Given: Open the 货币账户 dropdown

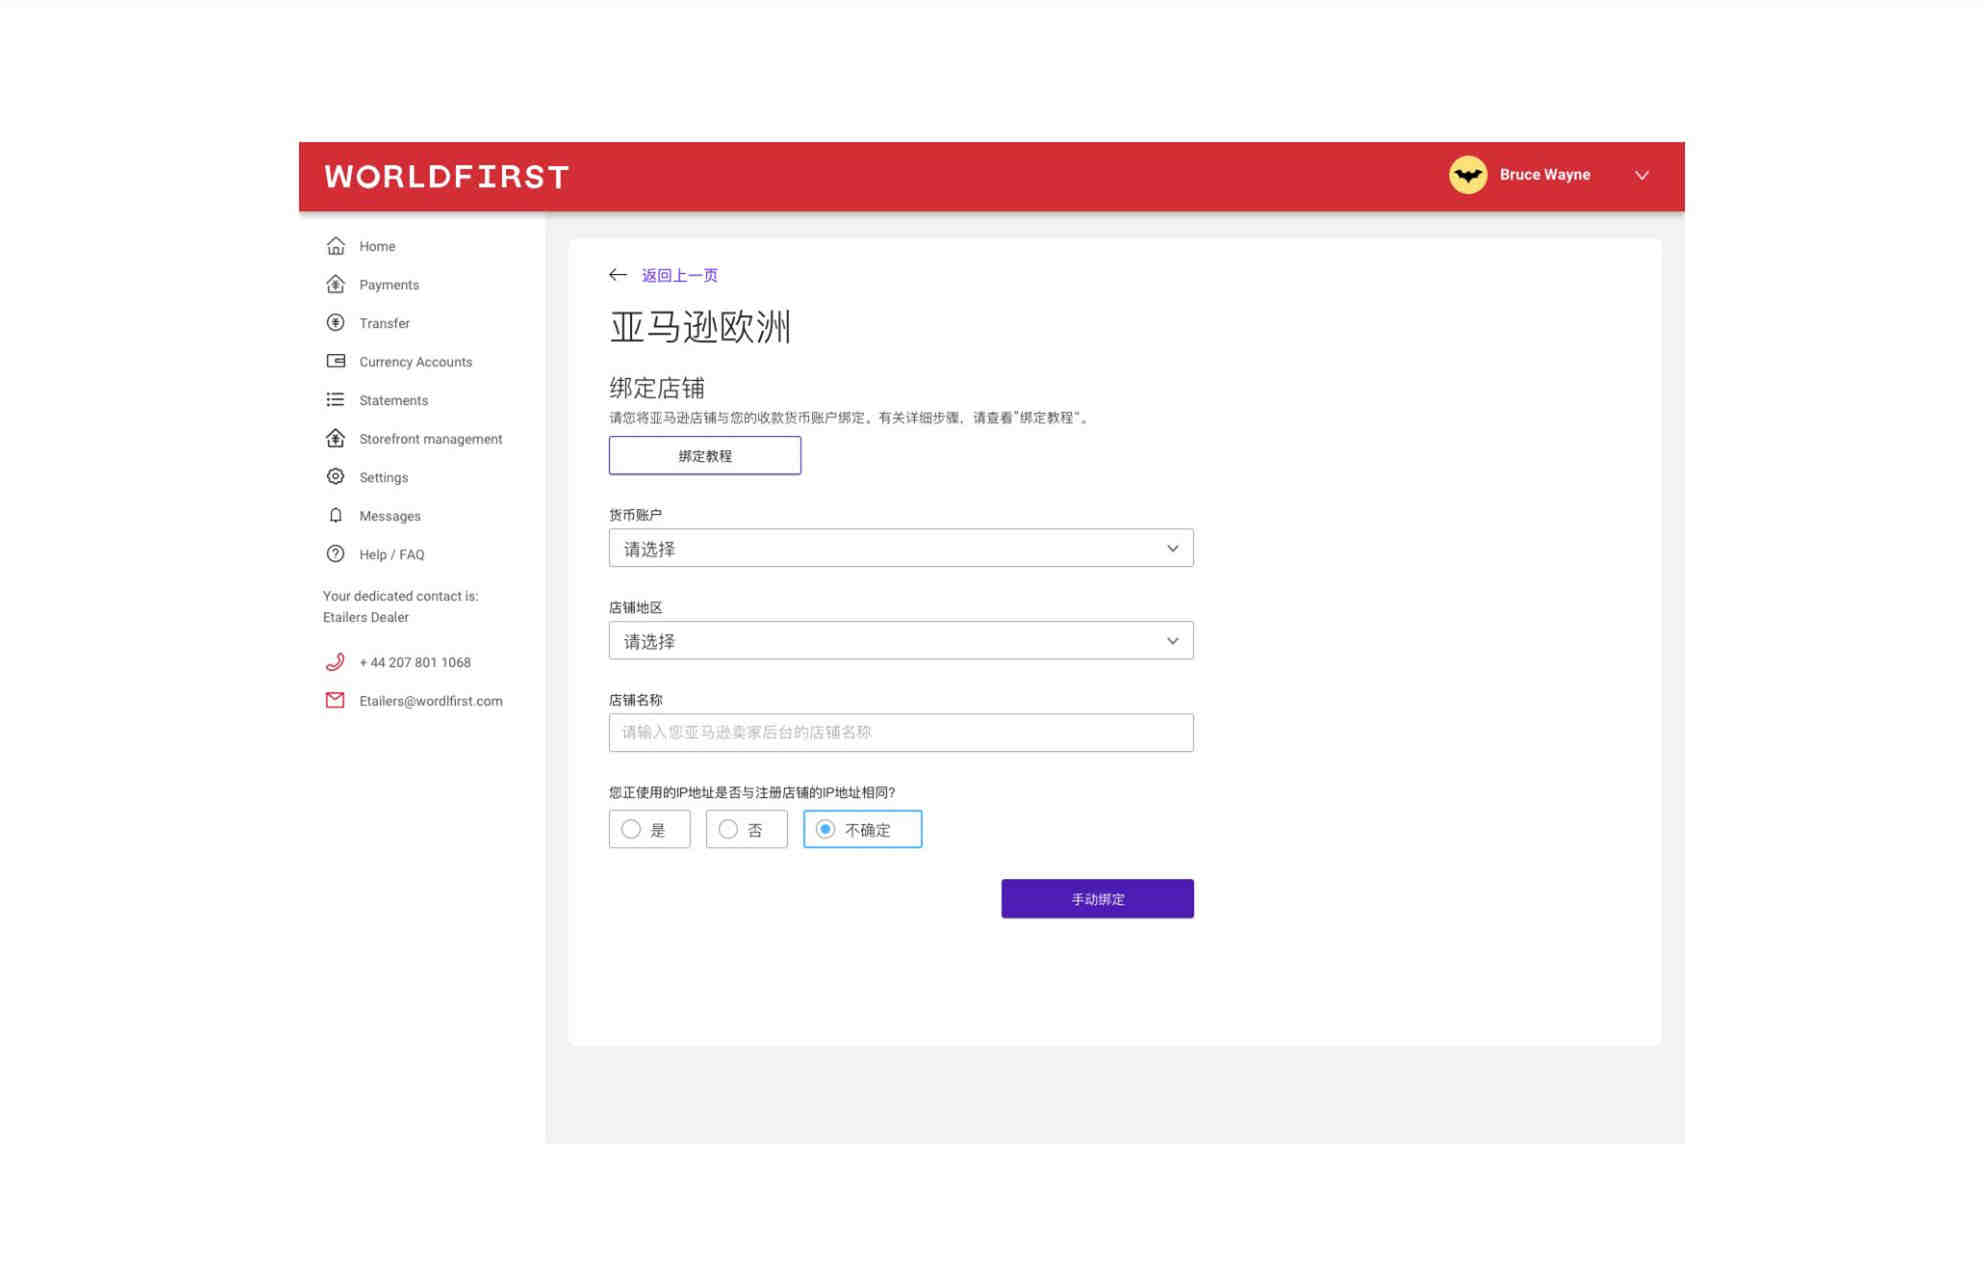Looking at the screenshot, I should pyautogui.click(x=900, y=548).
